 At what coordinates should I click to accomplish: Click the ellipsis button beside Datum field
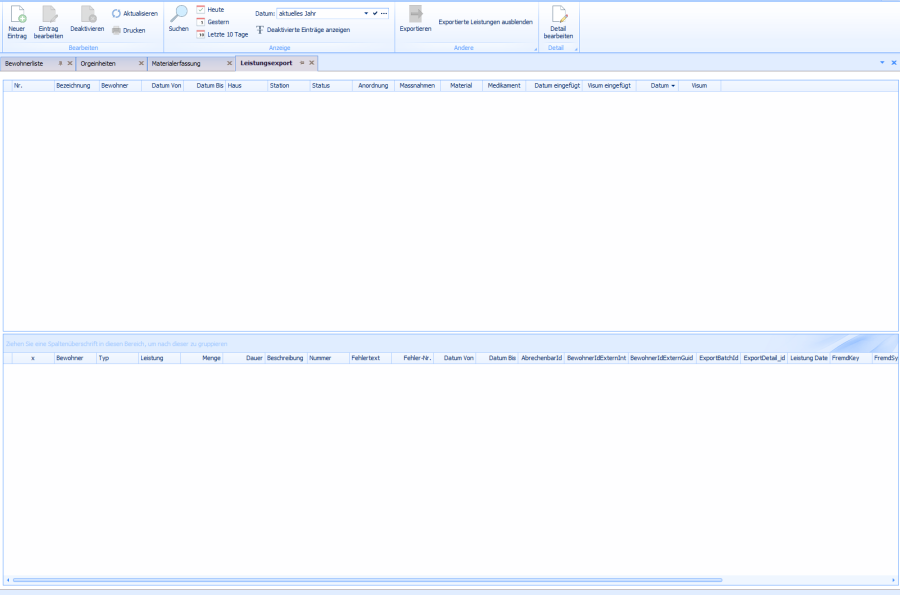(x=384, y=13)
